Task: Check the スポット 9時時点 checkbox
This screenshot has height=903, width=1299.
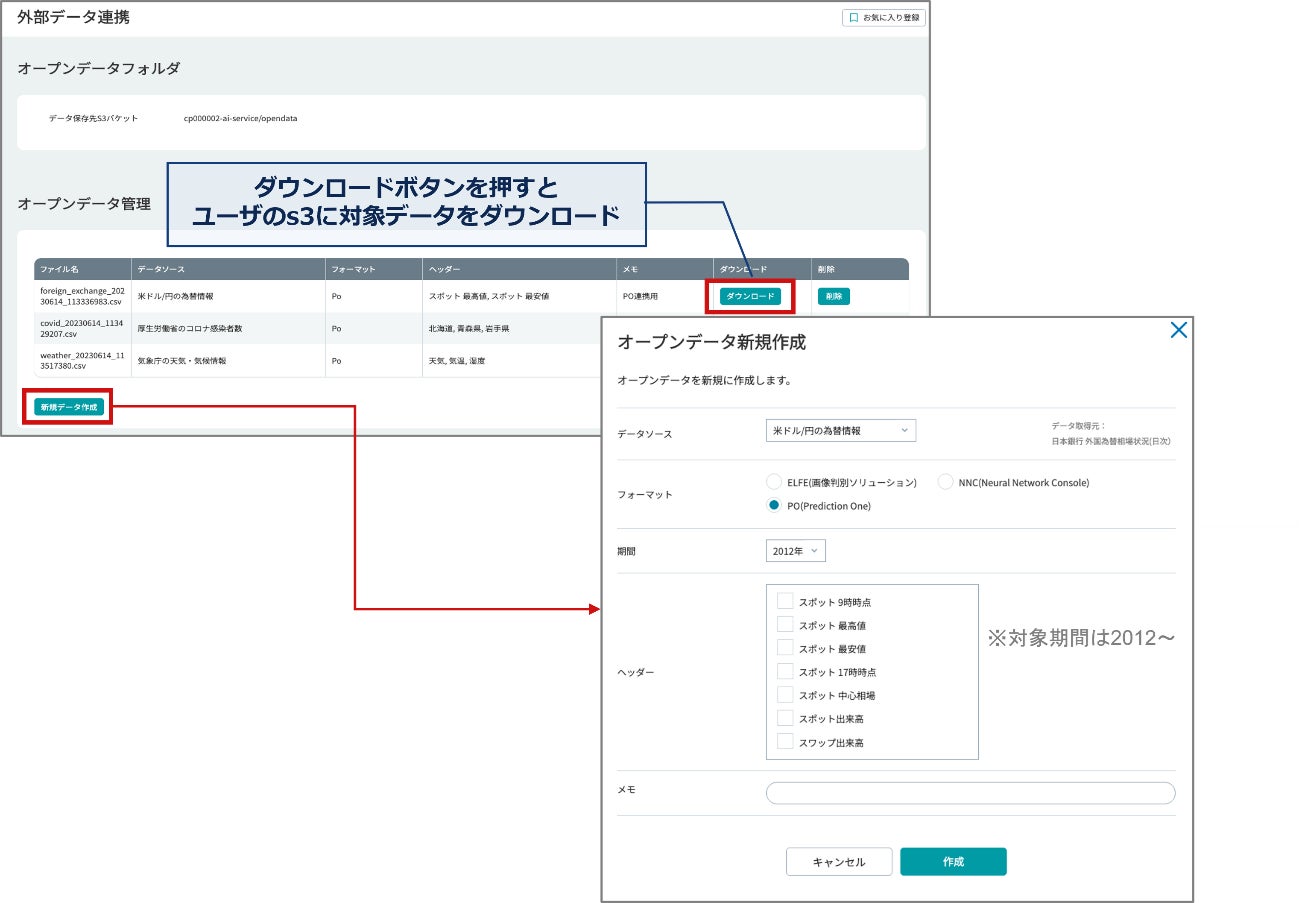Action: [785, 601]
